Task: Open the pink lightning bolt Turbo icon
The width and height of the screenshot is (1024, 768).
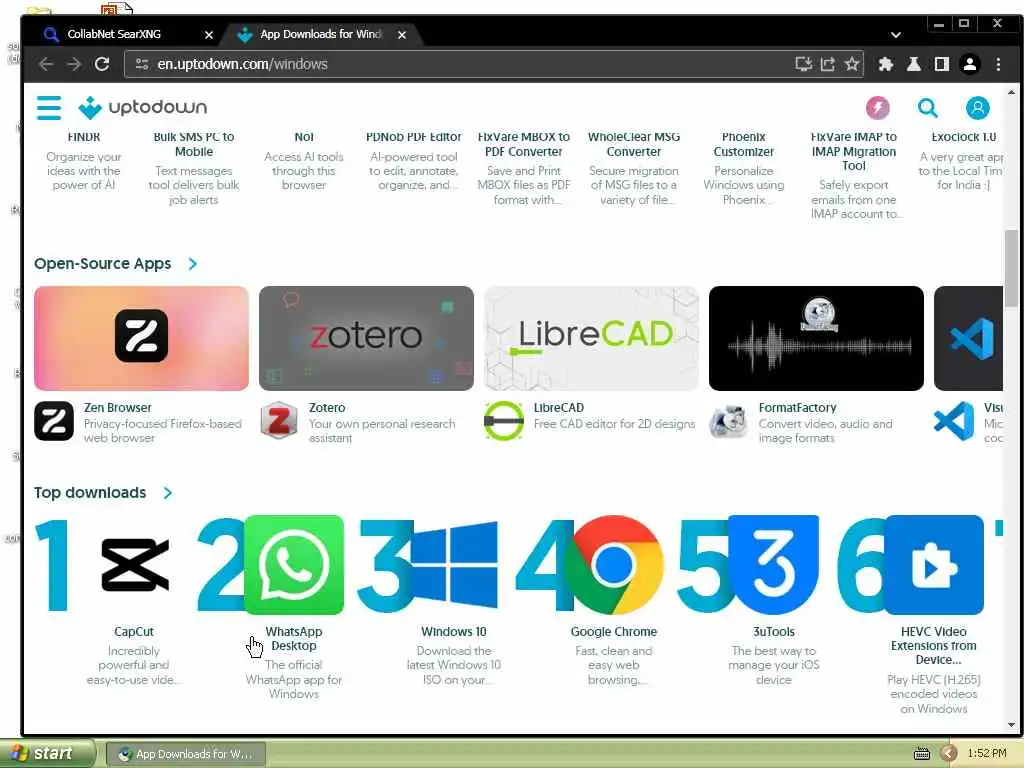Action: [x=877, y=108]
